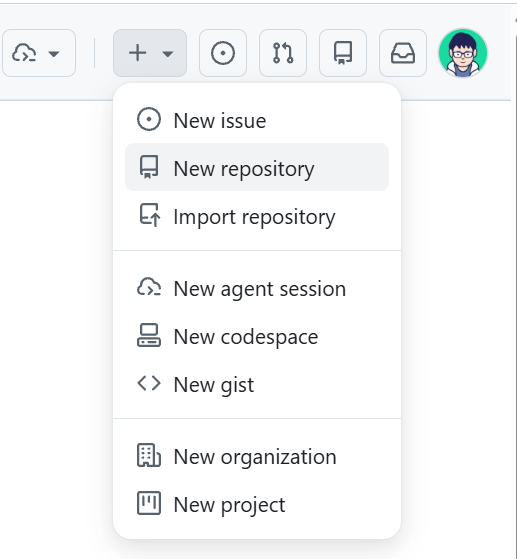Open the Pull requests header icon
This screenshot has width=517, height=559.
pos(283,53)
